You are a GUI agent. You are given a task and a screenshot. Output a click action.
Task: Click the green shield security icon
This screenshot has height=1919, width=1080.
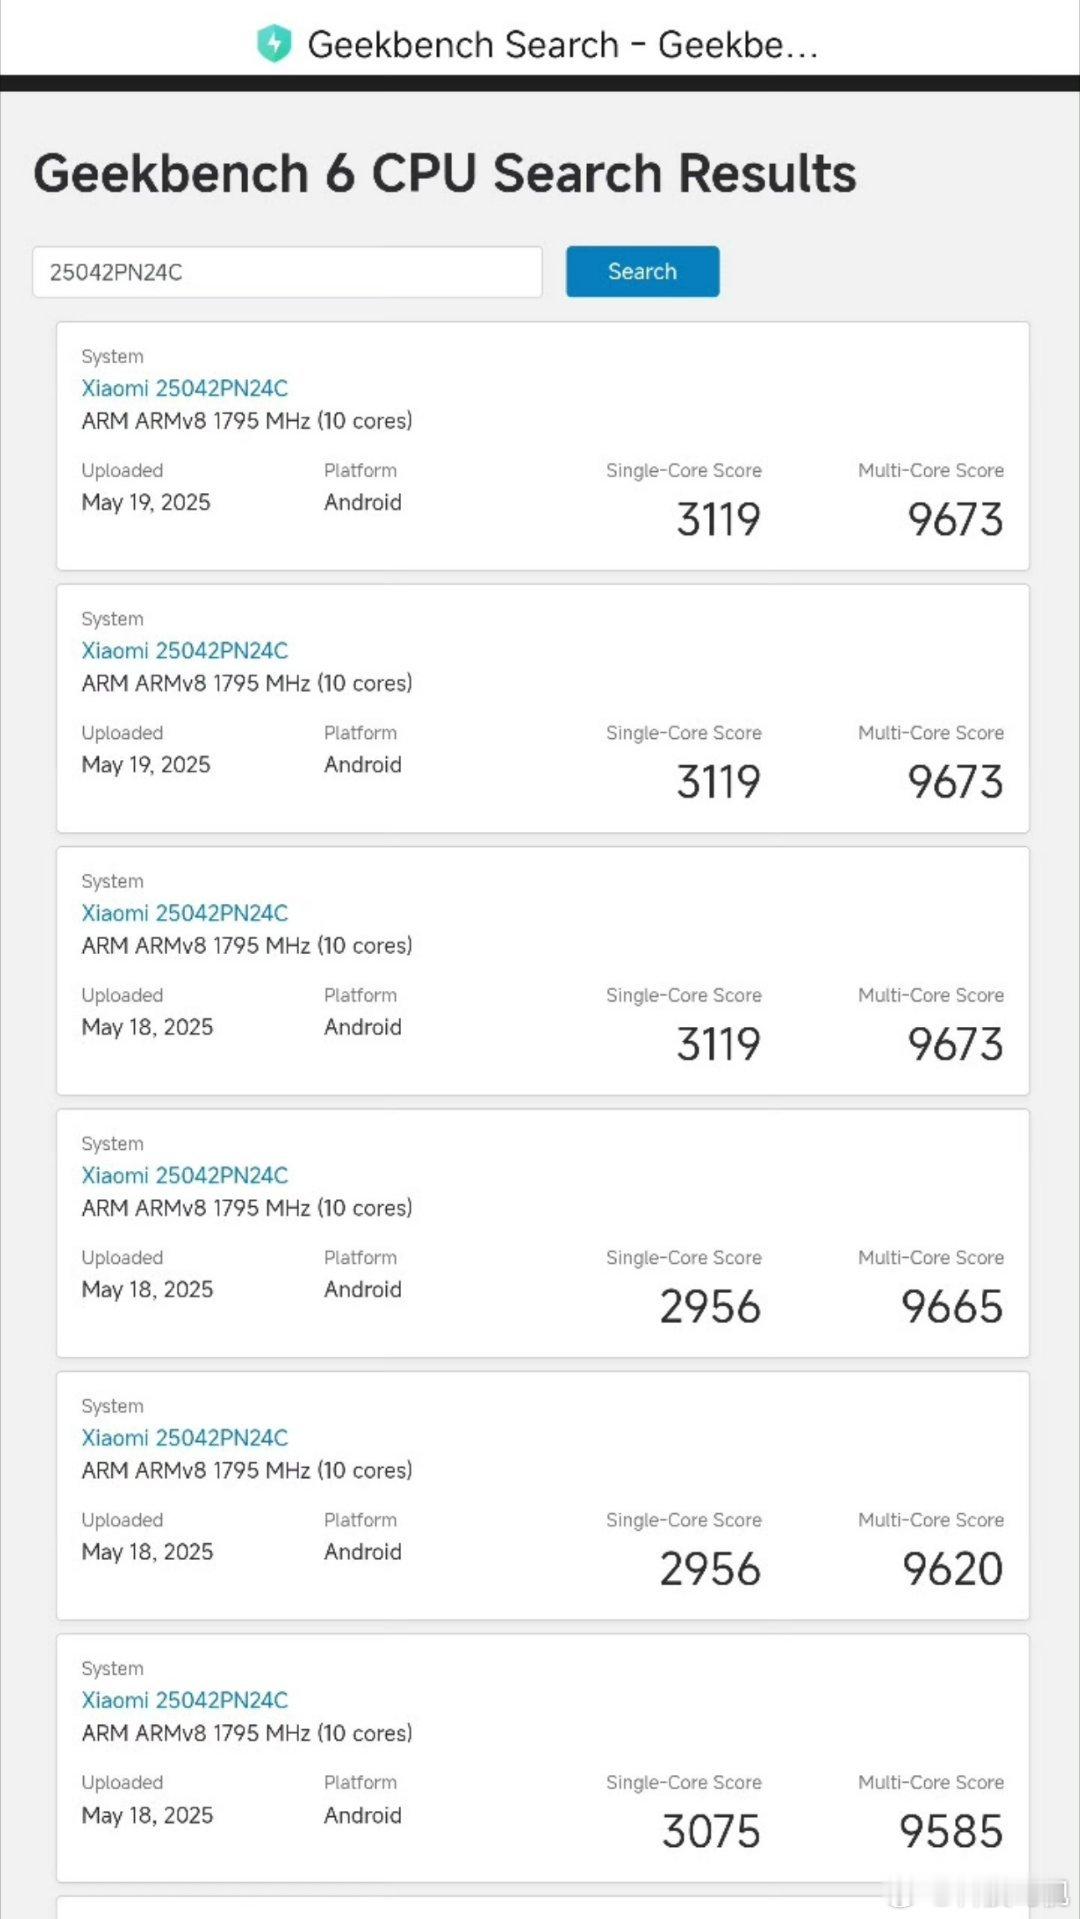(x=274, y=44)
